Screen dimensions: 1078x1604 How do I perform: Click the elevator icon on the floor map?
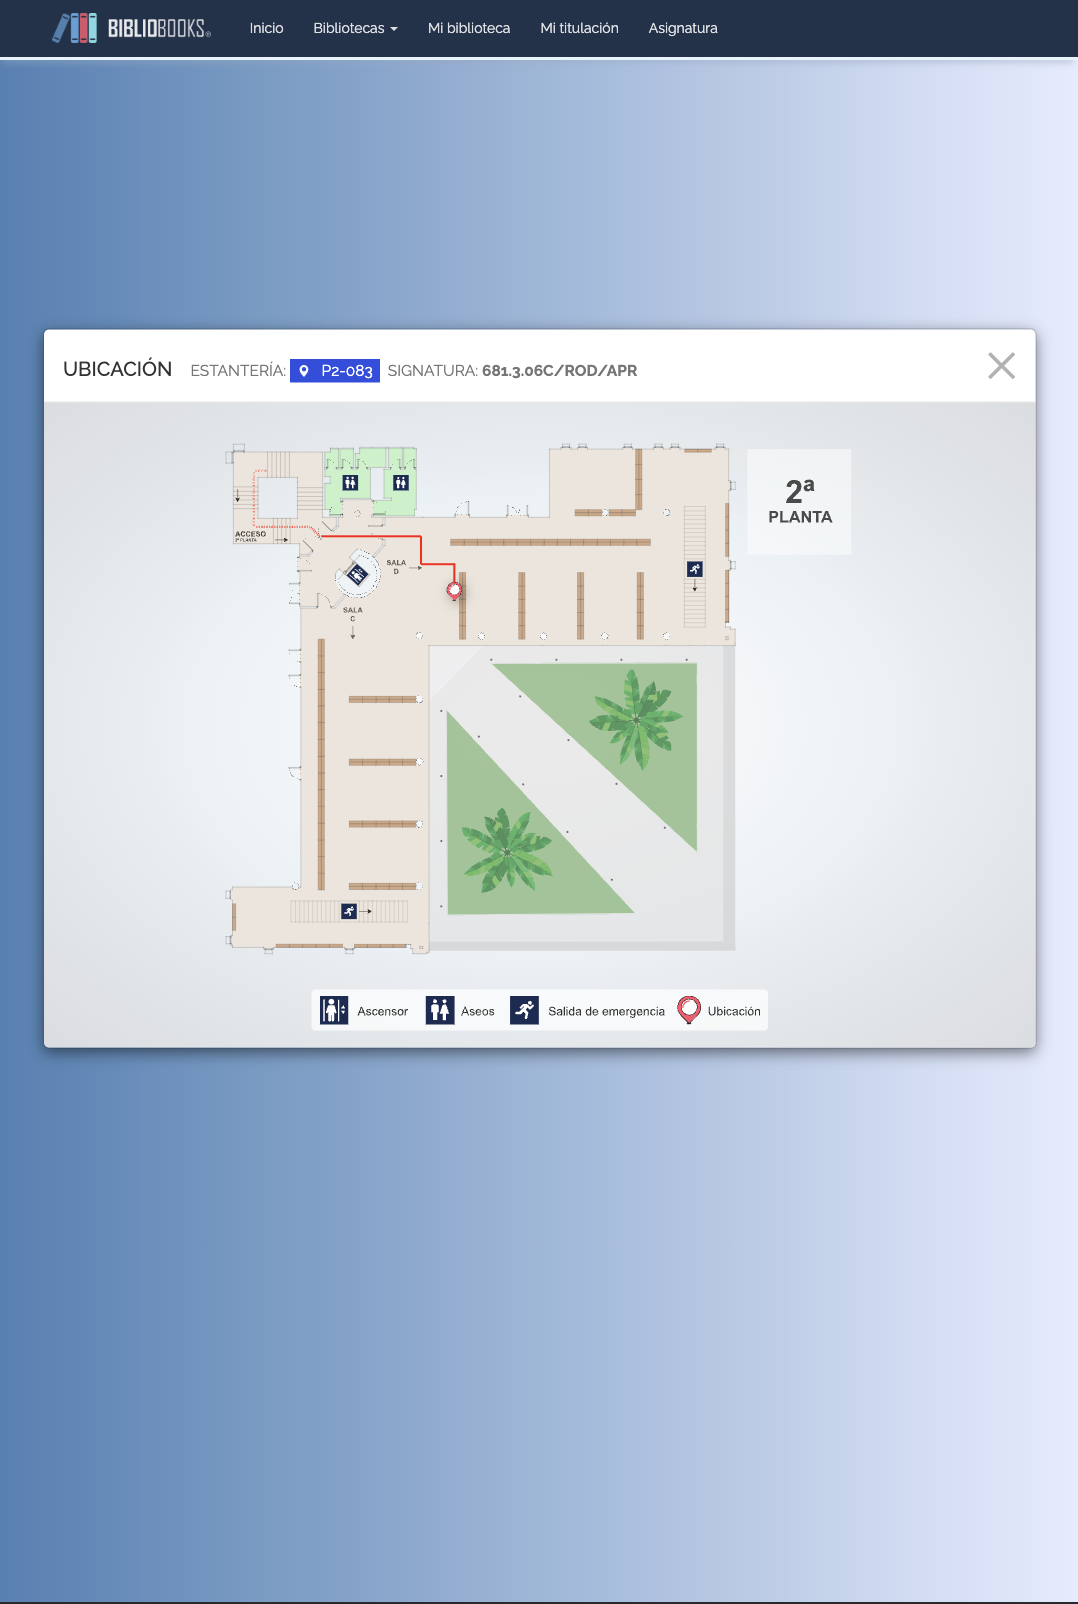click(357, 575)
